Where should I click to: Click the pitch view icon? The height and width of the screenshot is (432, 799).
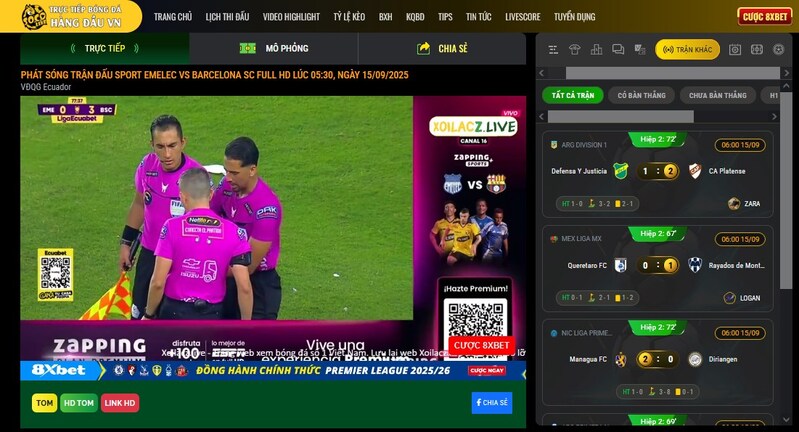pos(757,49)
